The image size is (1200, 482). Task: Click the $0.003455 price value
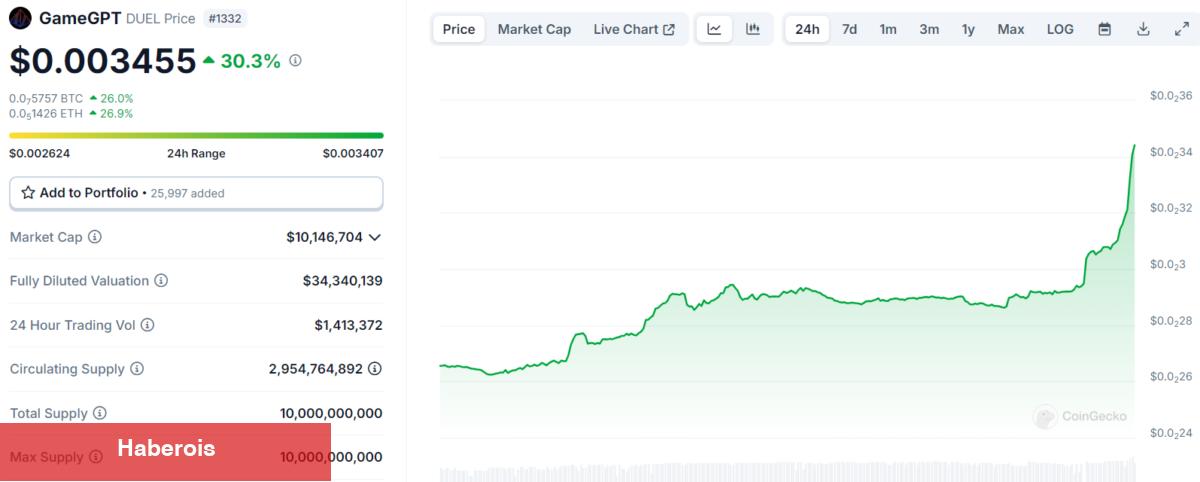coord(103,61)
